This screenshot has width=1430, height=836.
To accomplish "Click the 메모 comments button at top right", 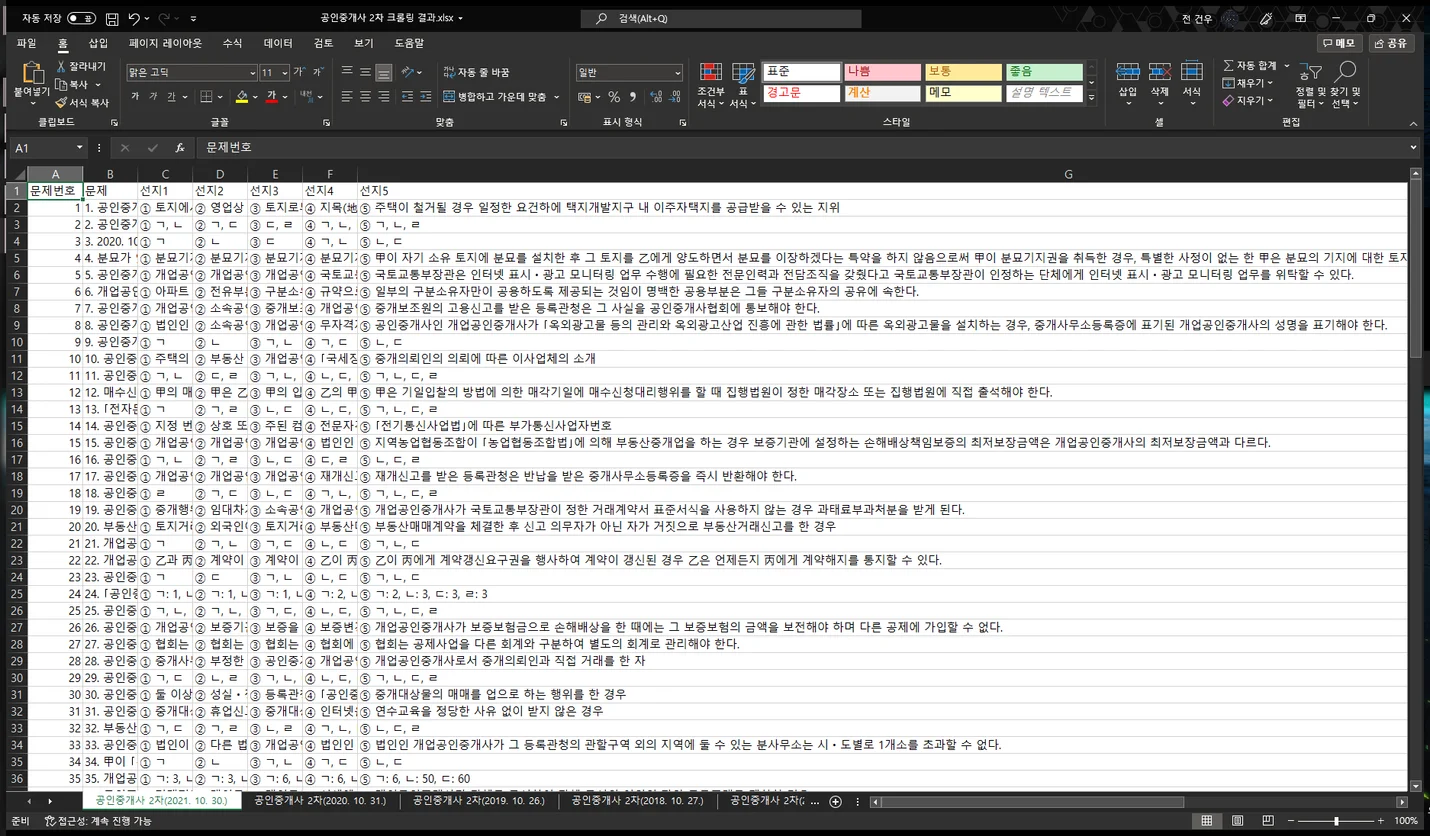I will 1339,43.
